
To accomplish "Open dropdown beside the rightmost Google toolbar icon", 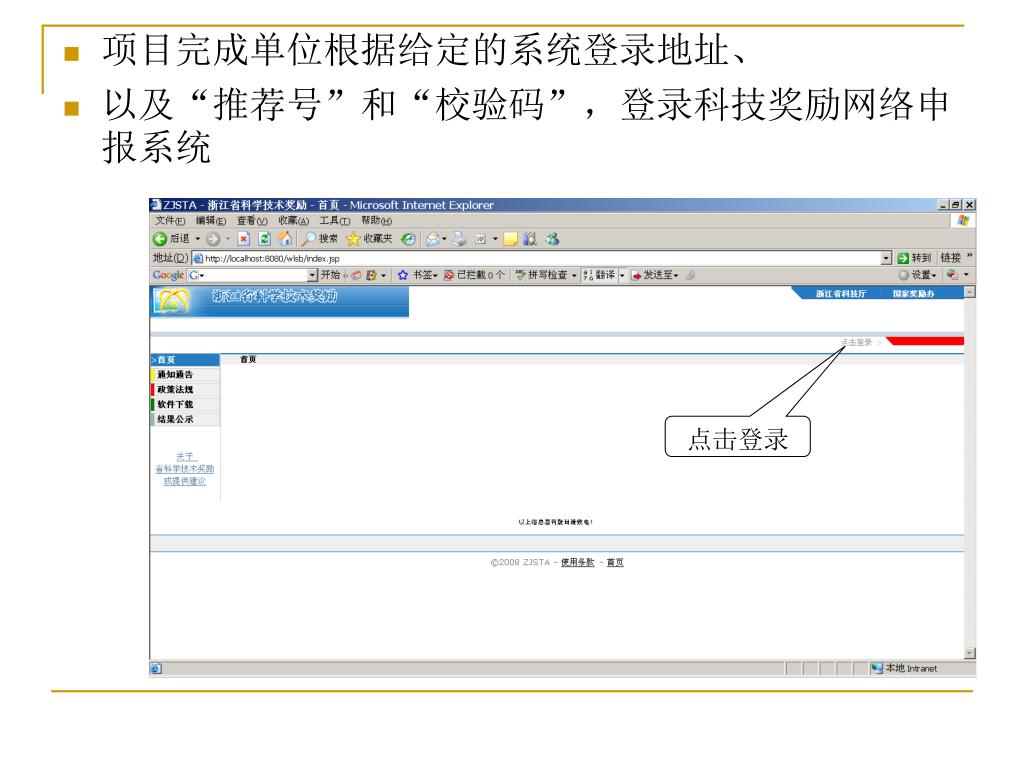I will [966, 275].
